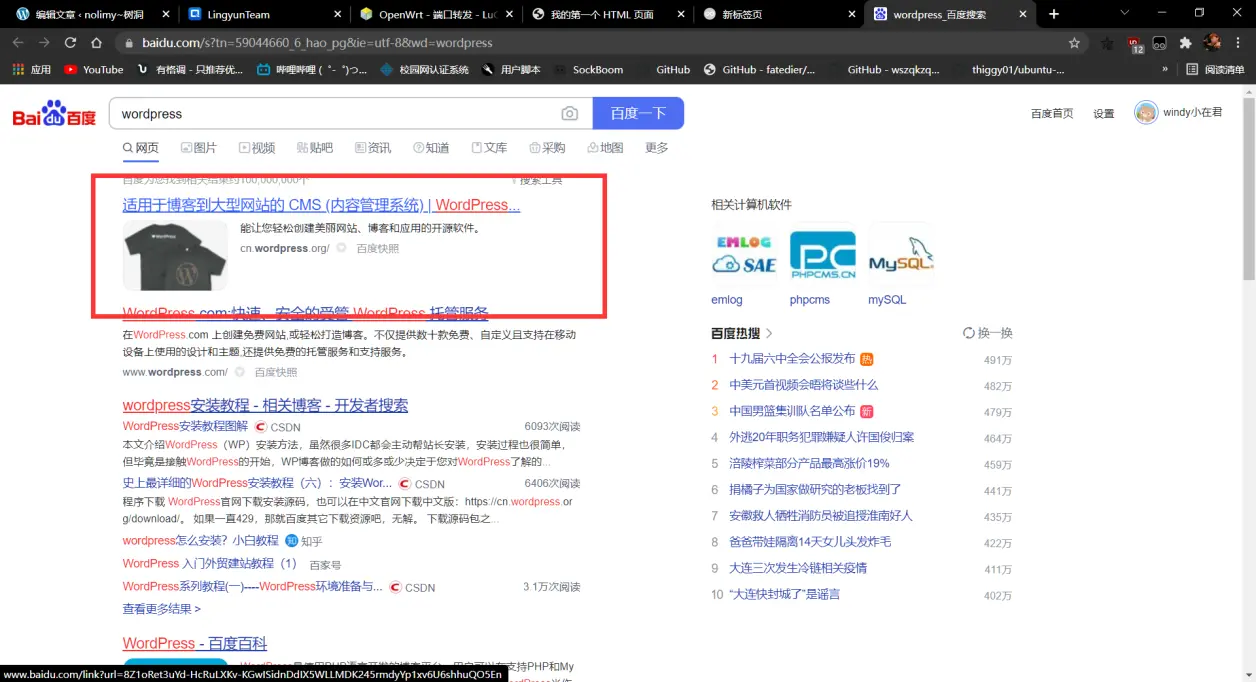Reload the page with refresh icon
The height and width of the screenshot is (682, 1256).
point(70,43)
